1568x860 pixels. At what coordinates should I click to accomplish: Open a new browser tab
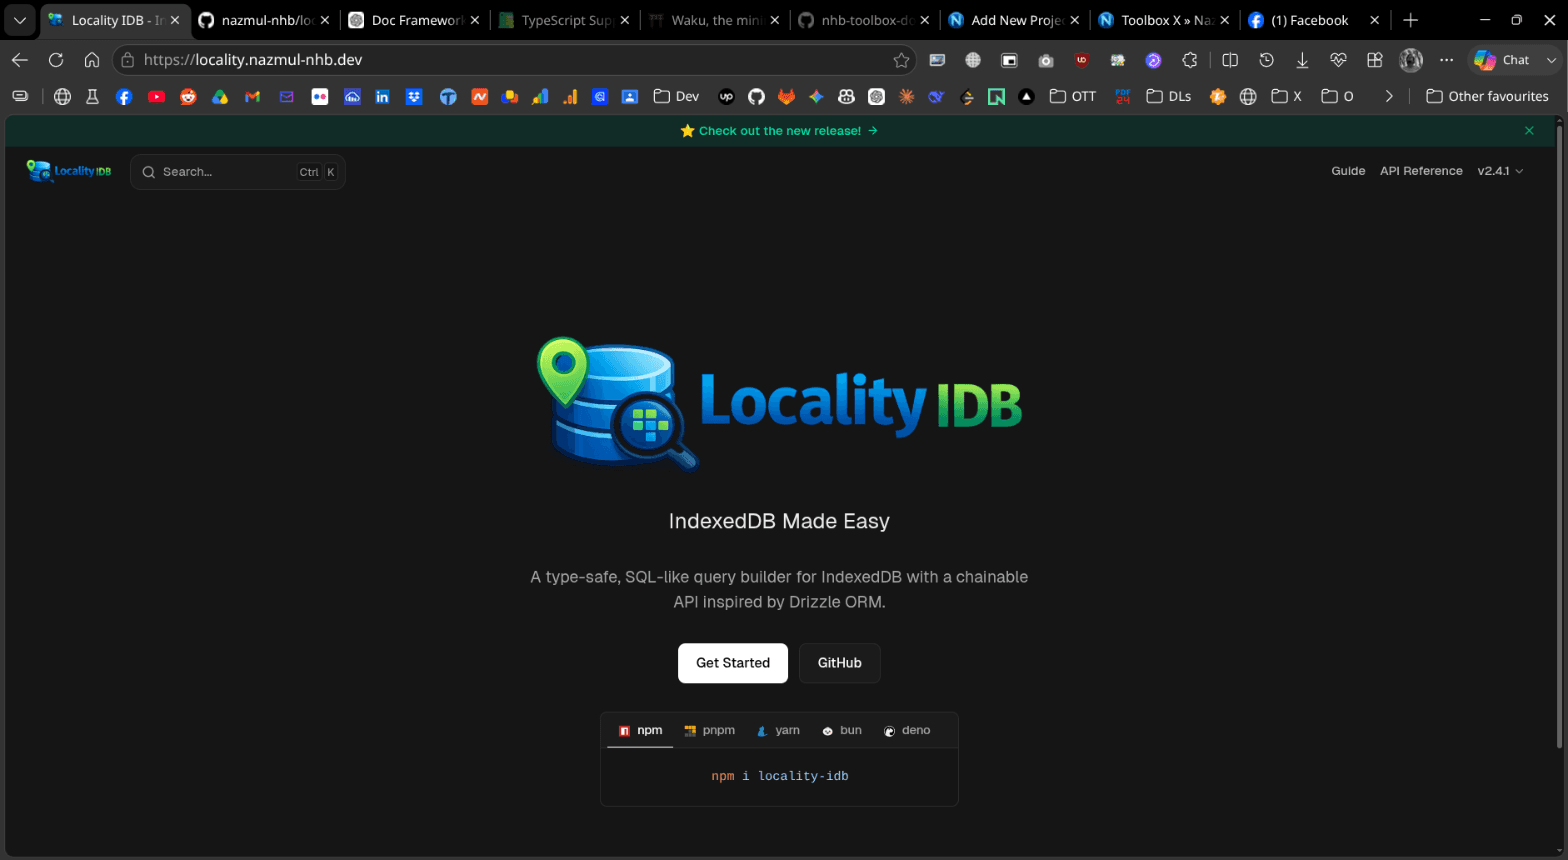[x=1410, y=20]
